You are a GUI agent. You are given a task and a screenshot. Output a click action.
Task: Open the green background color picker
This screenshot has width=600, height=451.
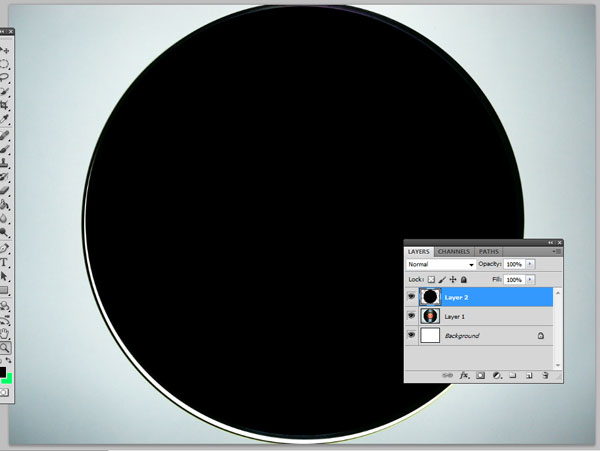[8, 379]
